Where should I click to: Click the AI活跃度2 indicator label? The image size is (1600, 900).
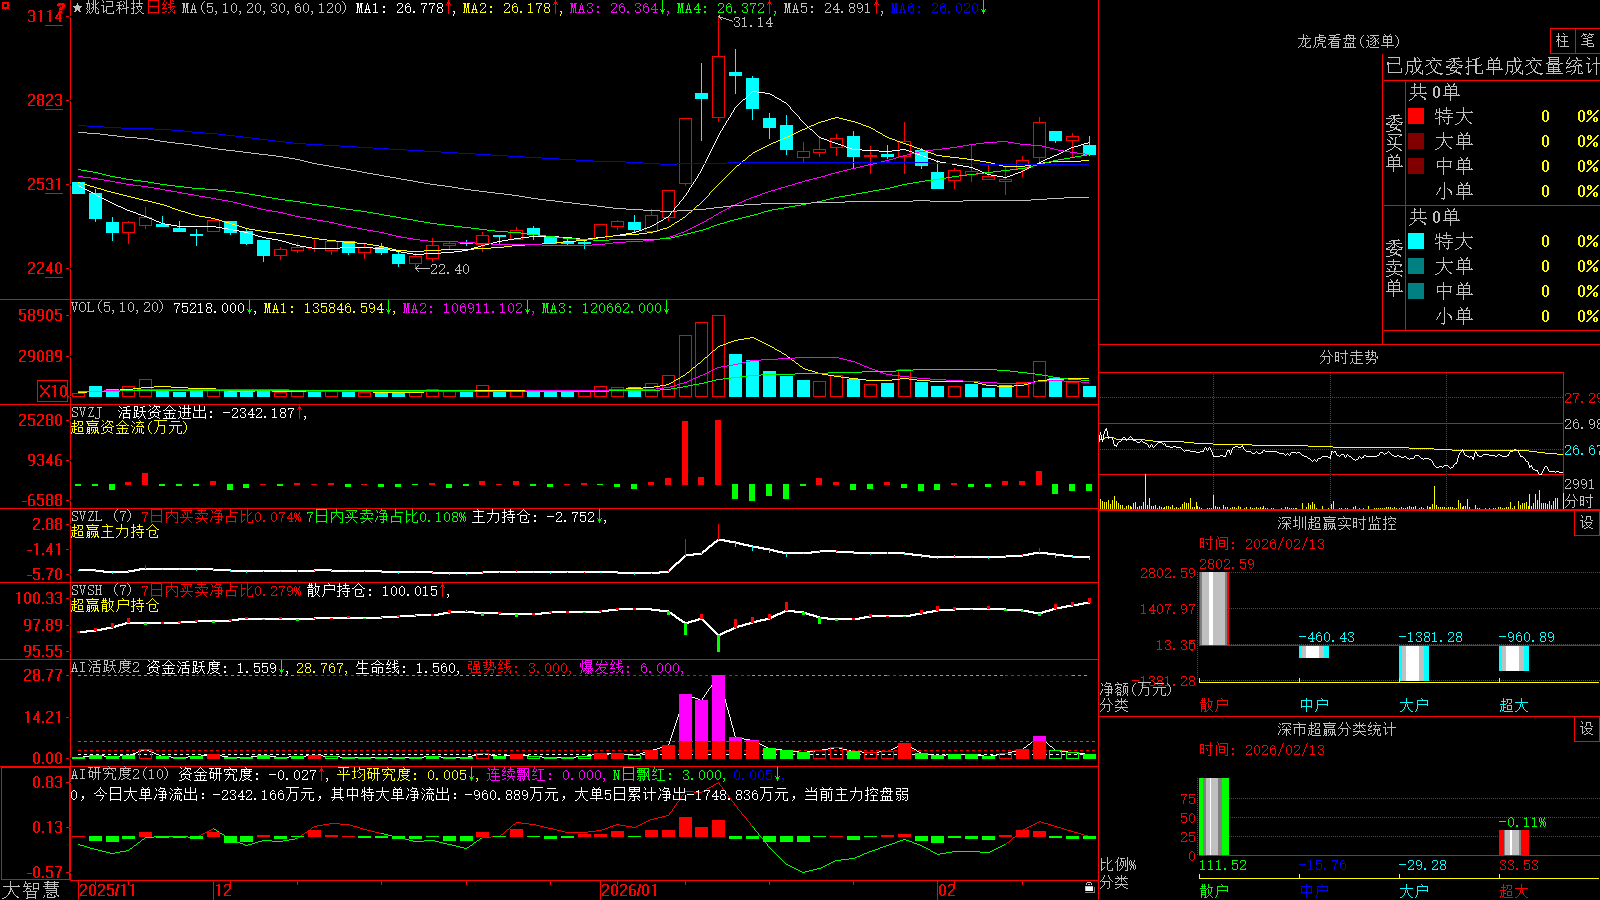[x=106, y=667]
